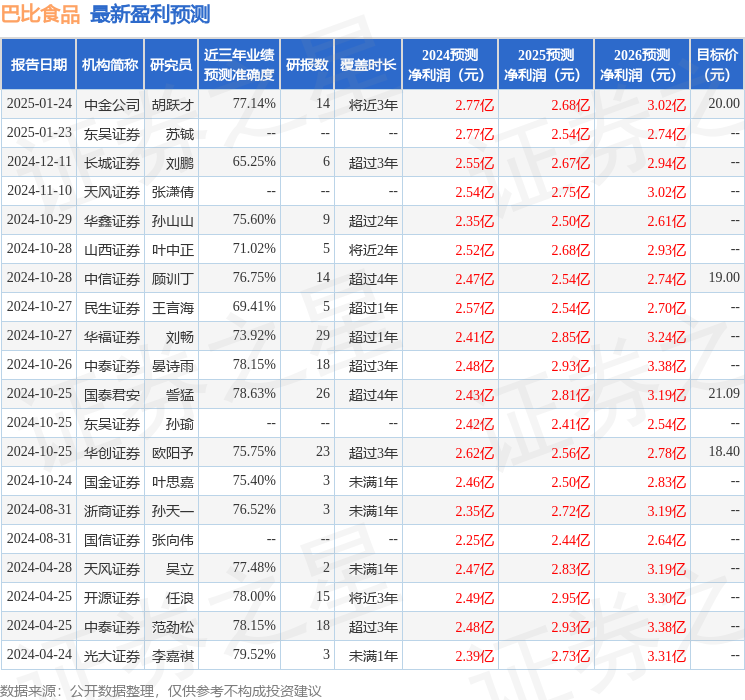The image size is (745, 700).
Task: Sort by the 报告日期 column header
Action: pyautogui.click(x=39, y=65)
